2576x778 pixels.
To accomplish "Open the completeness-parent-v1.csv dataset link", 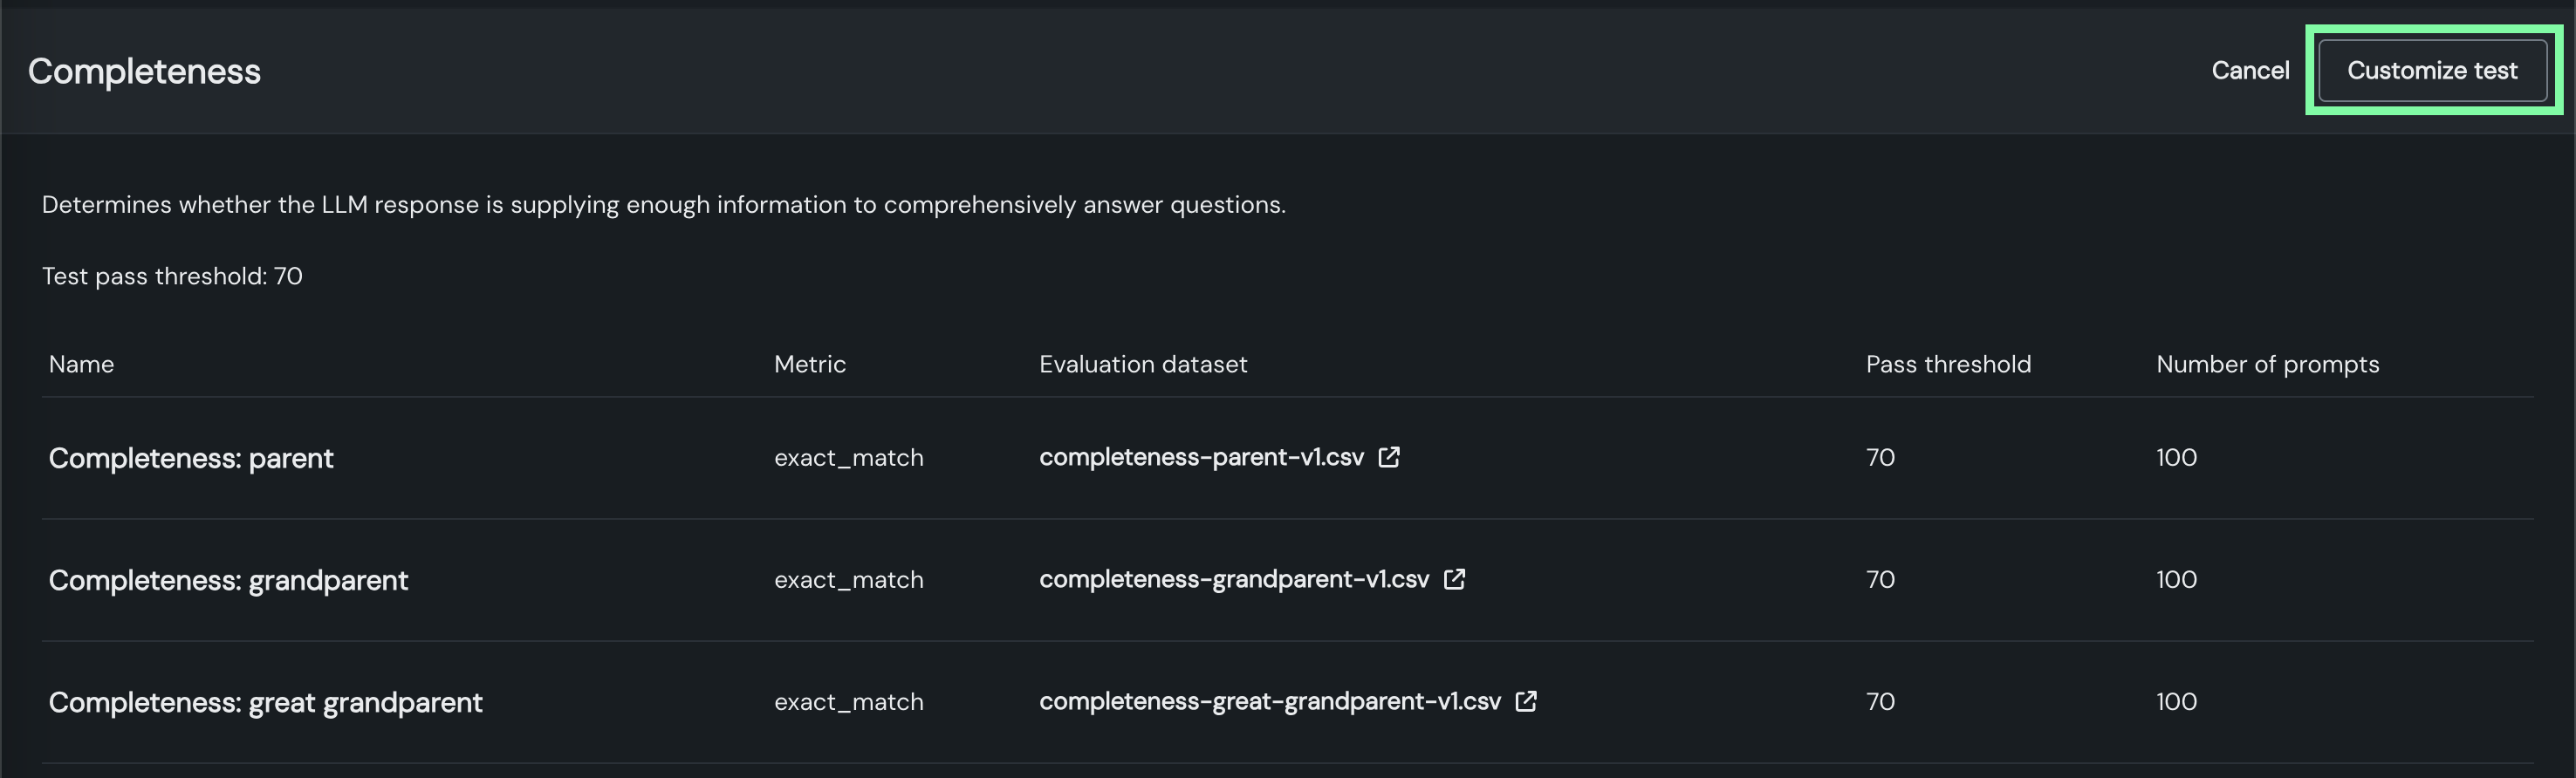I will coord(1201,457).
